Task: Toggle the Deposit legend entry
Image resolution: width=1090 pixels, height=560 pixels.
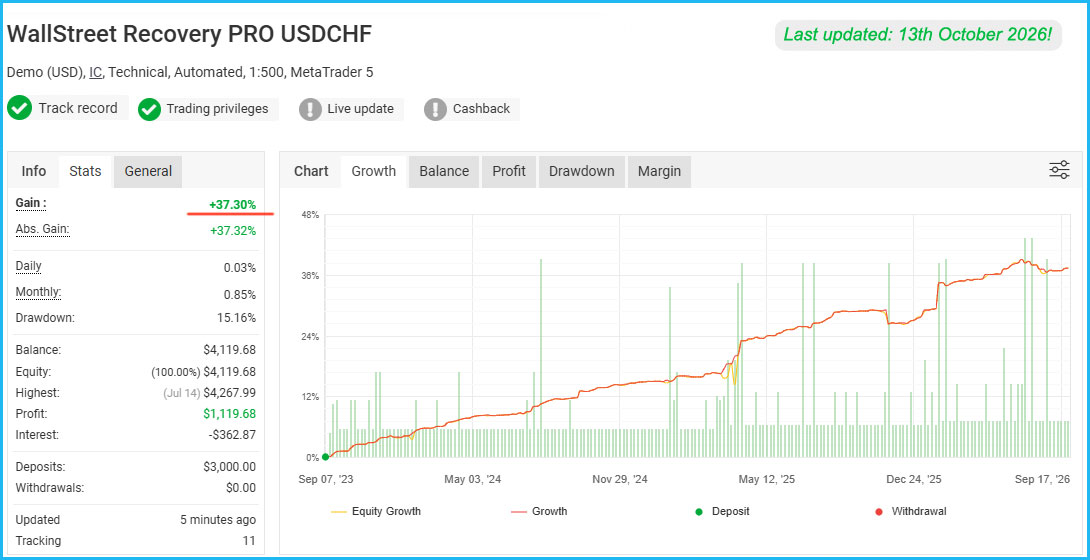Action: coord(722,511)
